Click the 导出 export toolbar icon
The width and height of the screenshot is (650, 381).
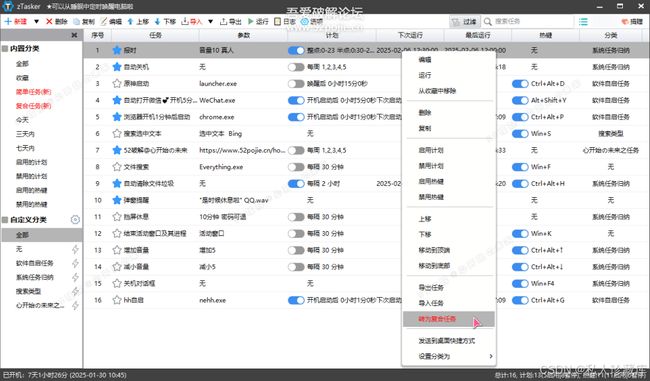click(223, 21)
